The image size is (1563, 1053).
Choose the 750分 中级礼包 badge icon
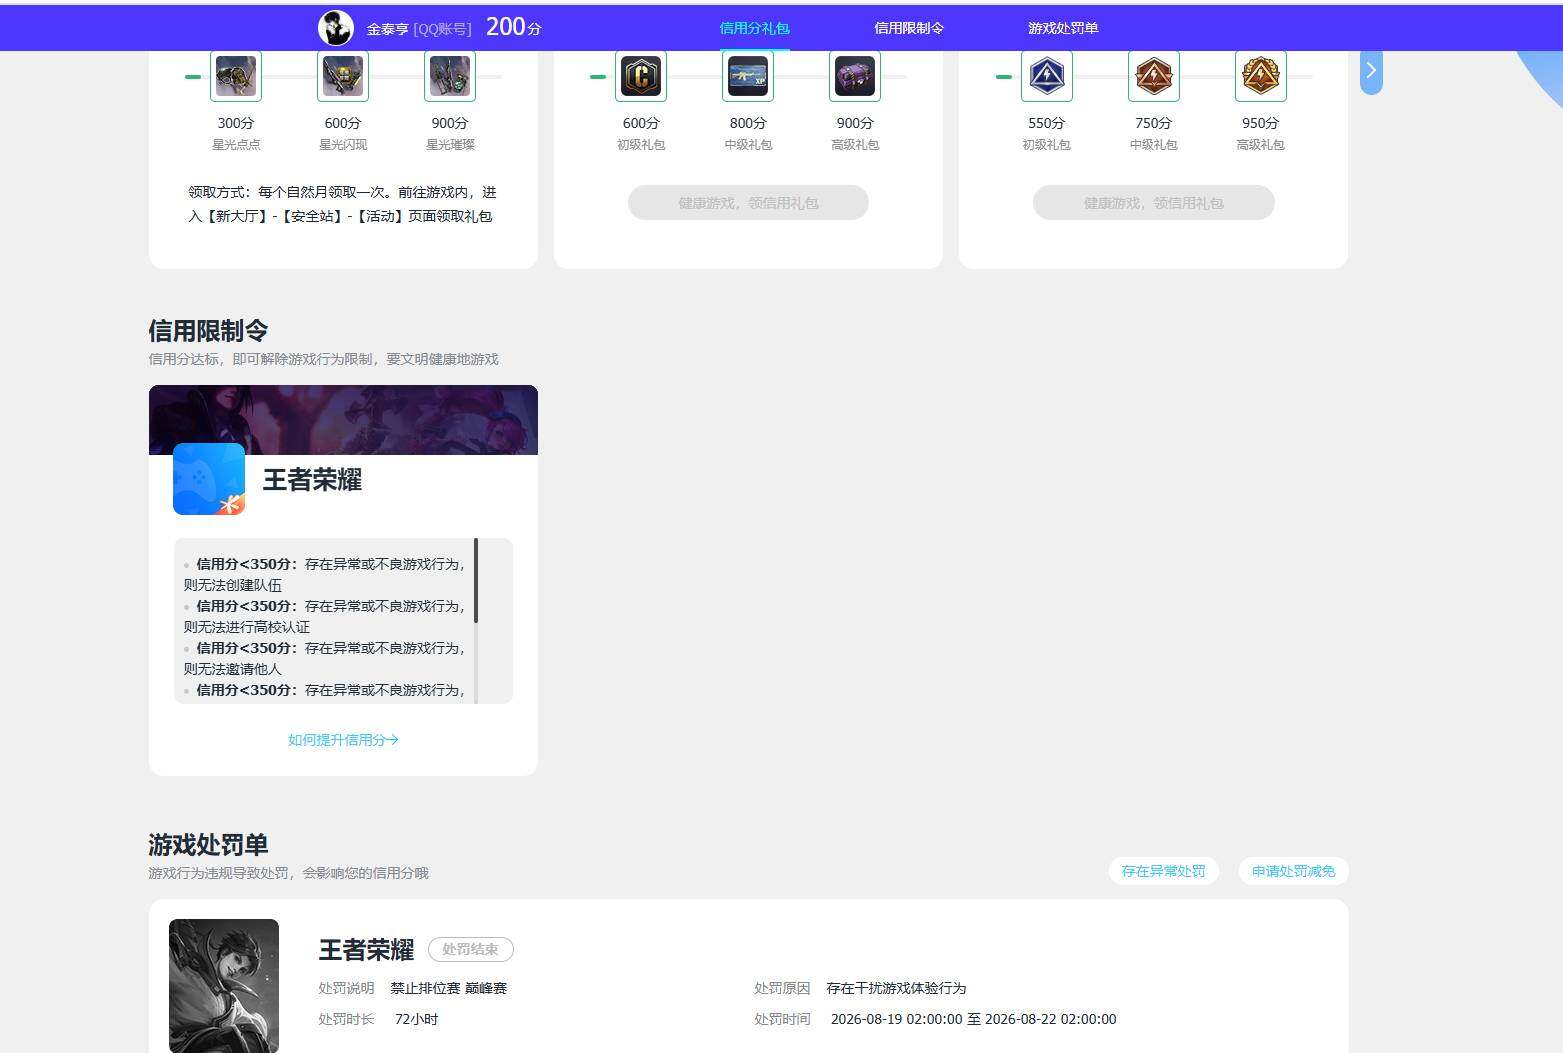click(1154, 76)
